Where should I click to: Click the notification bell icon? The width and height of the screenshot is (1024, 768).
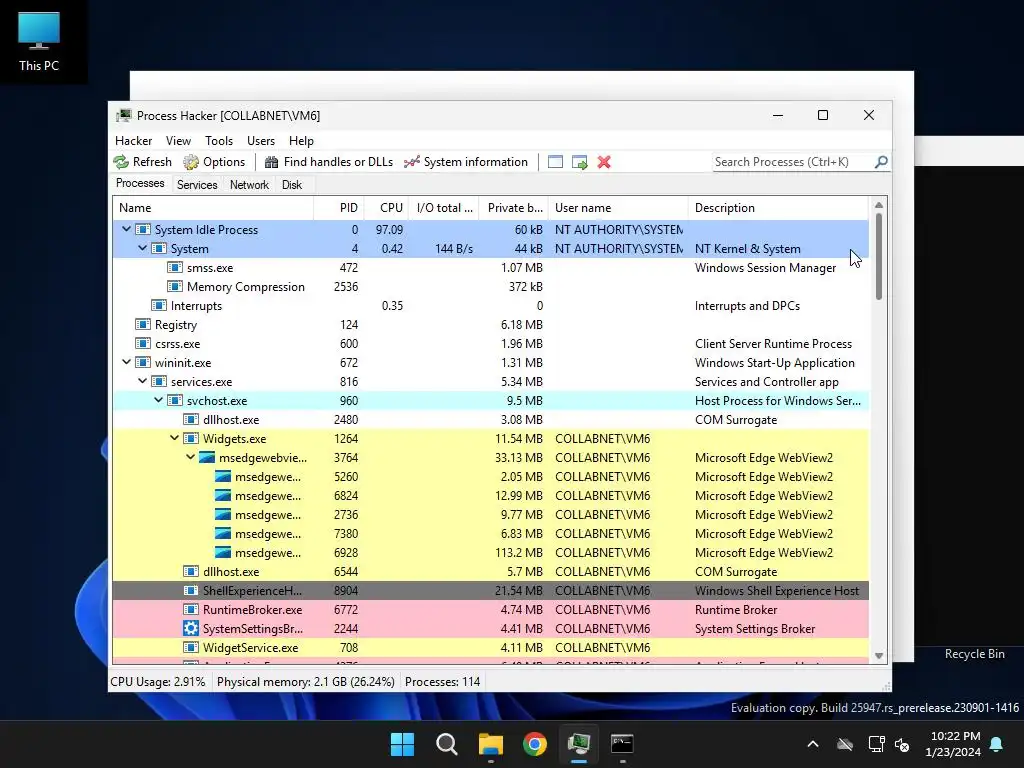pos(997,744)
